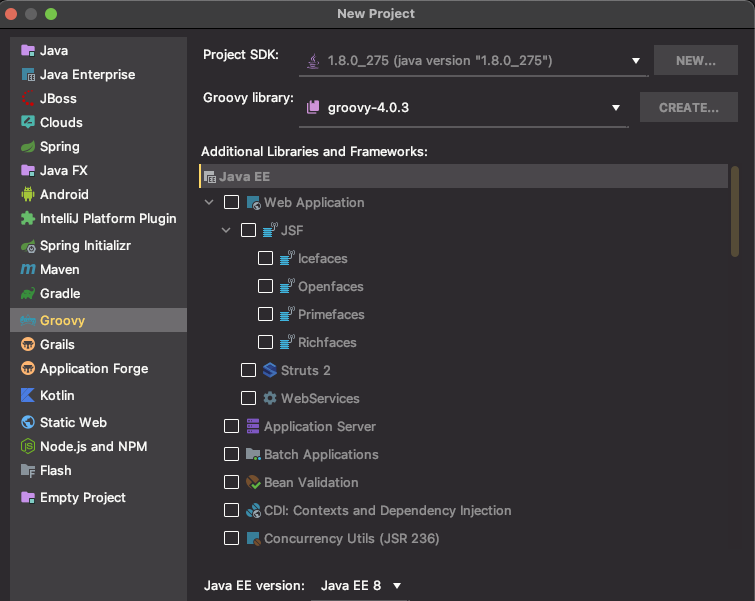This screenshot has width=755, height=601.
Task: Check the Bean Validation checkbox
Action: click(231, 482)
